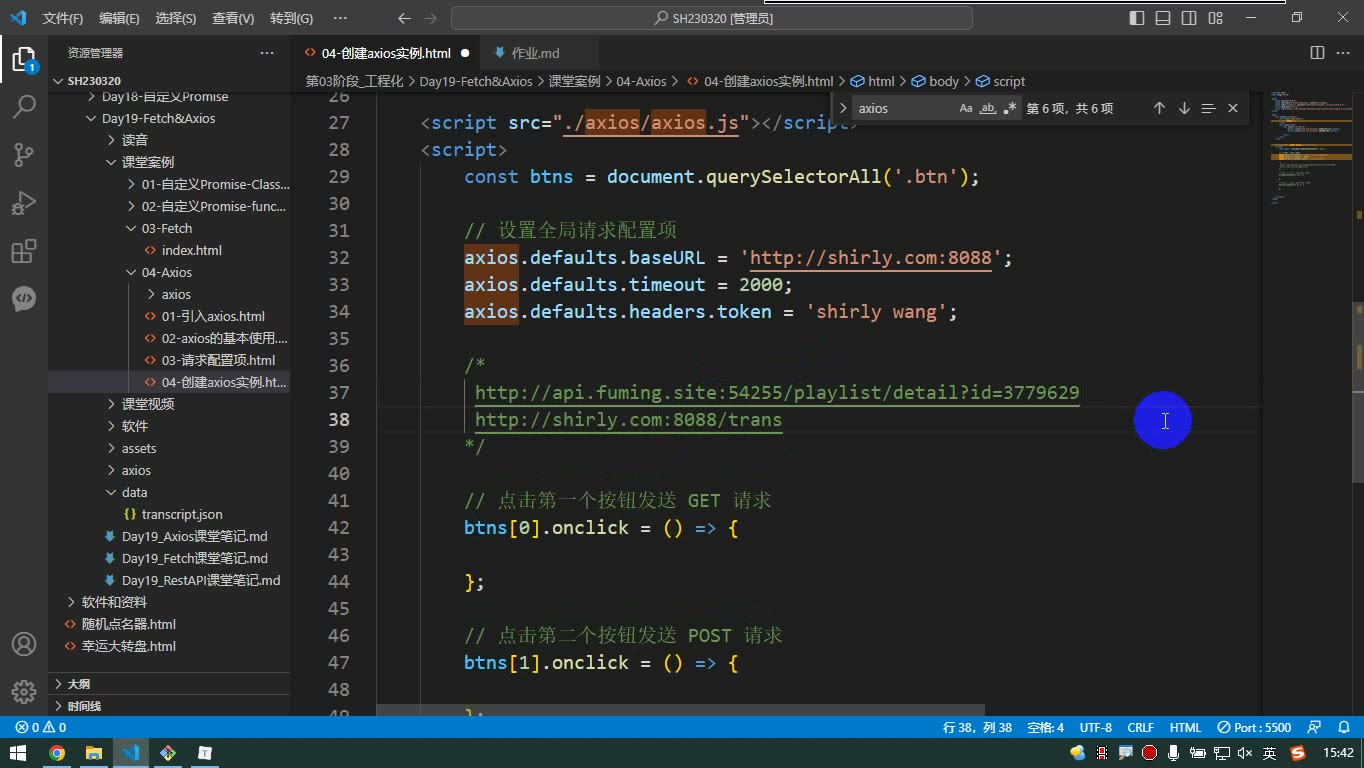The width and height of the screenshot is (1364, 768).
Task: Toggle Find in Selection option
Action: point(1208,108)
